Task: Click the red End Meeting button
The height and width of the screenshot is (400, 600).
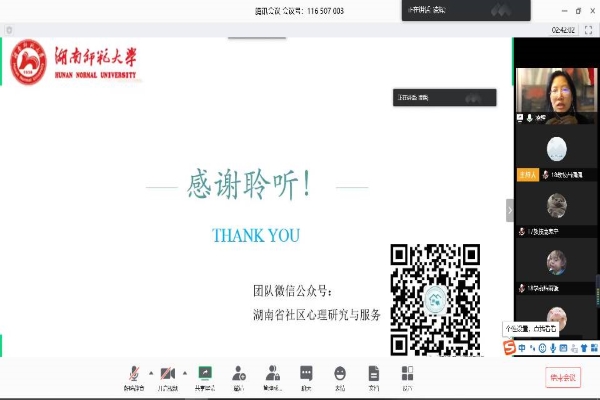Action: coord(563,377)
